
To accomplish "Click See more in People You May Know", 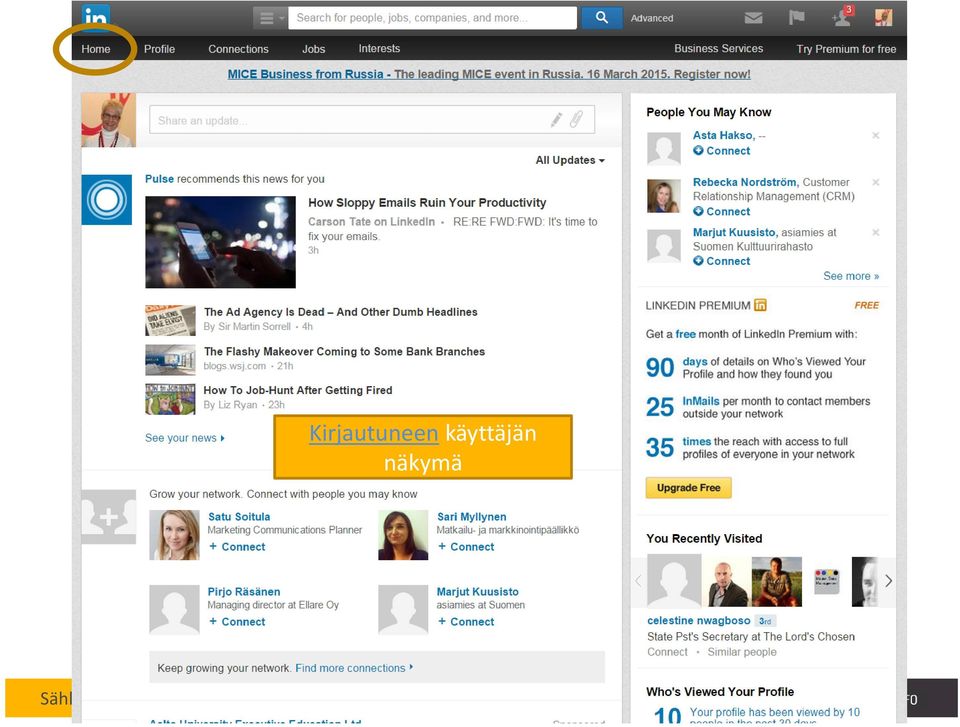I will tap(851, 276).
